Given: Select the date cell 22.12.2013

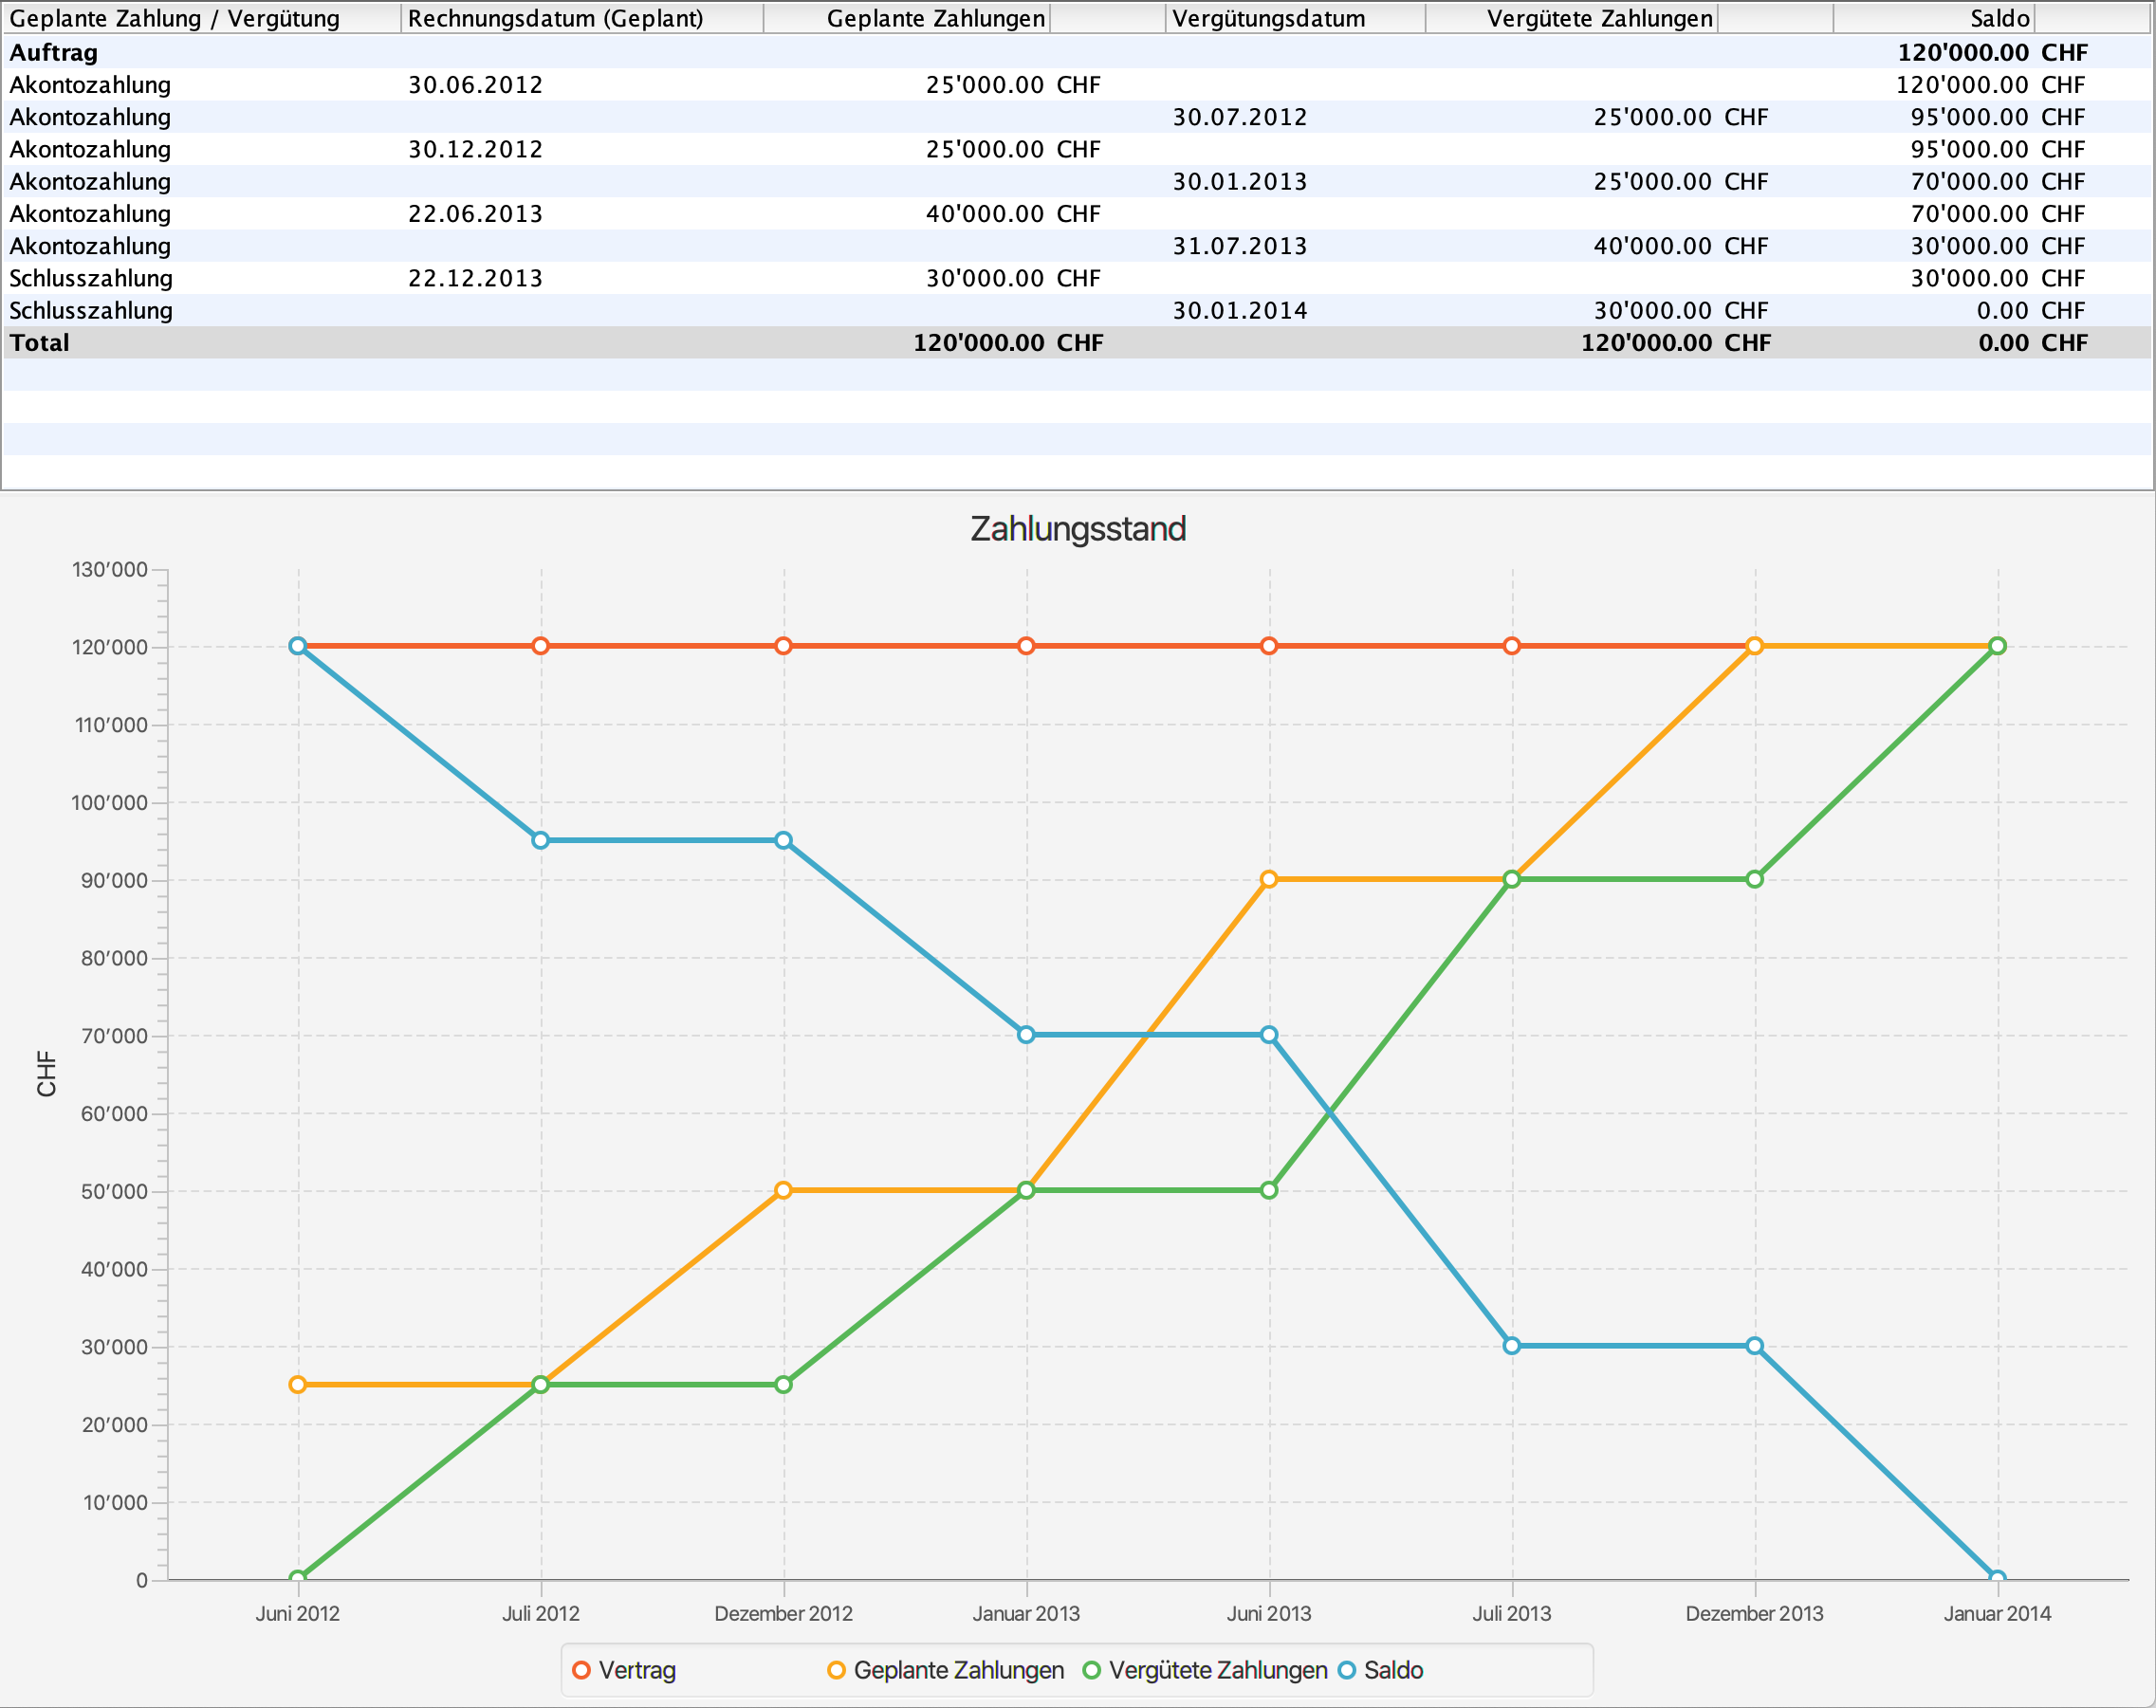Looking at the screenshot, I should coord(475,278).
